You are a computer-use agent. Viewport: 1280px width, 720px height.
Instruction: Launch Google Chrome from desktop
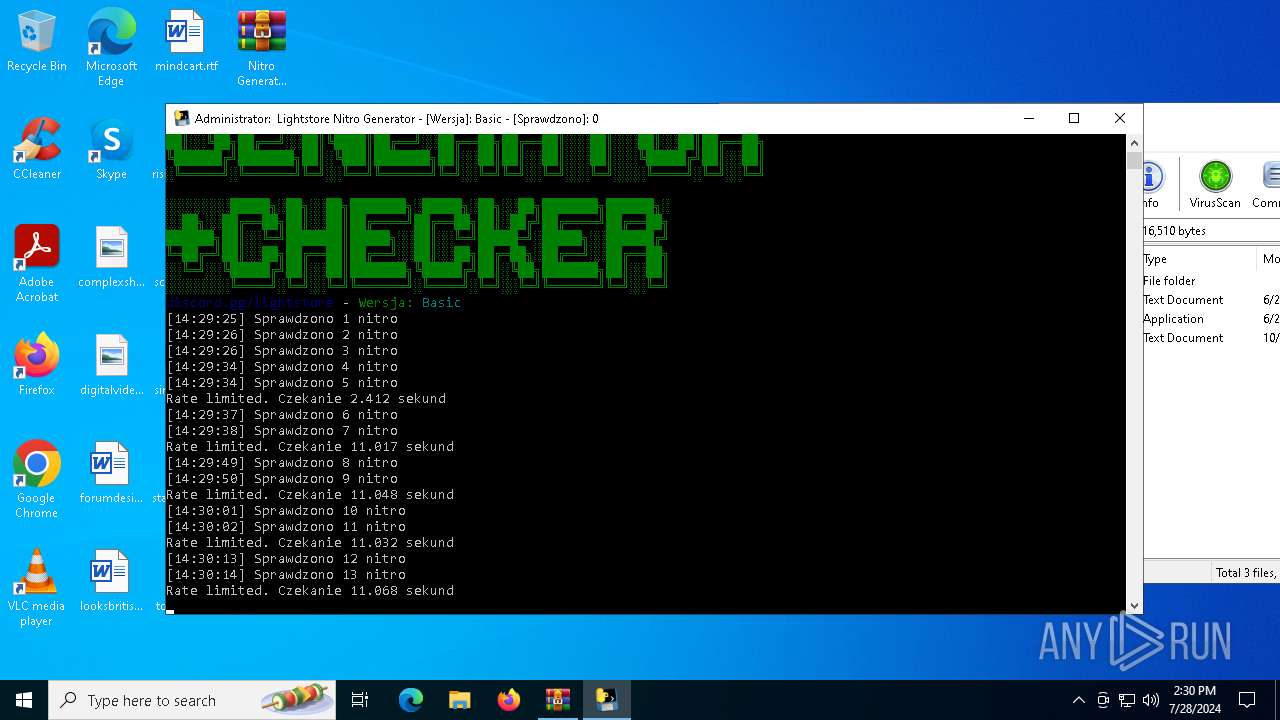point(37,480)
